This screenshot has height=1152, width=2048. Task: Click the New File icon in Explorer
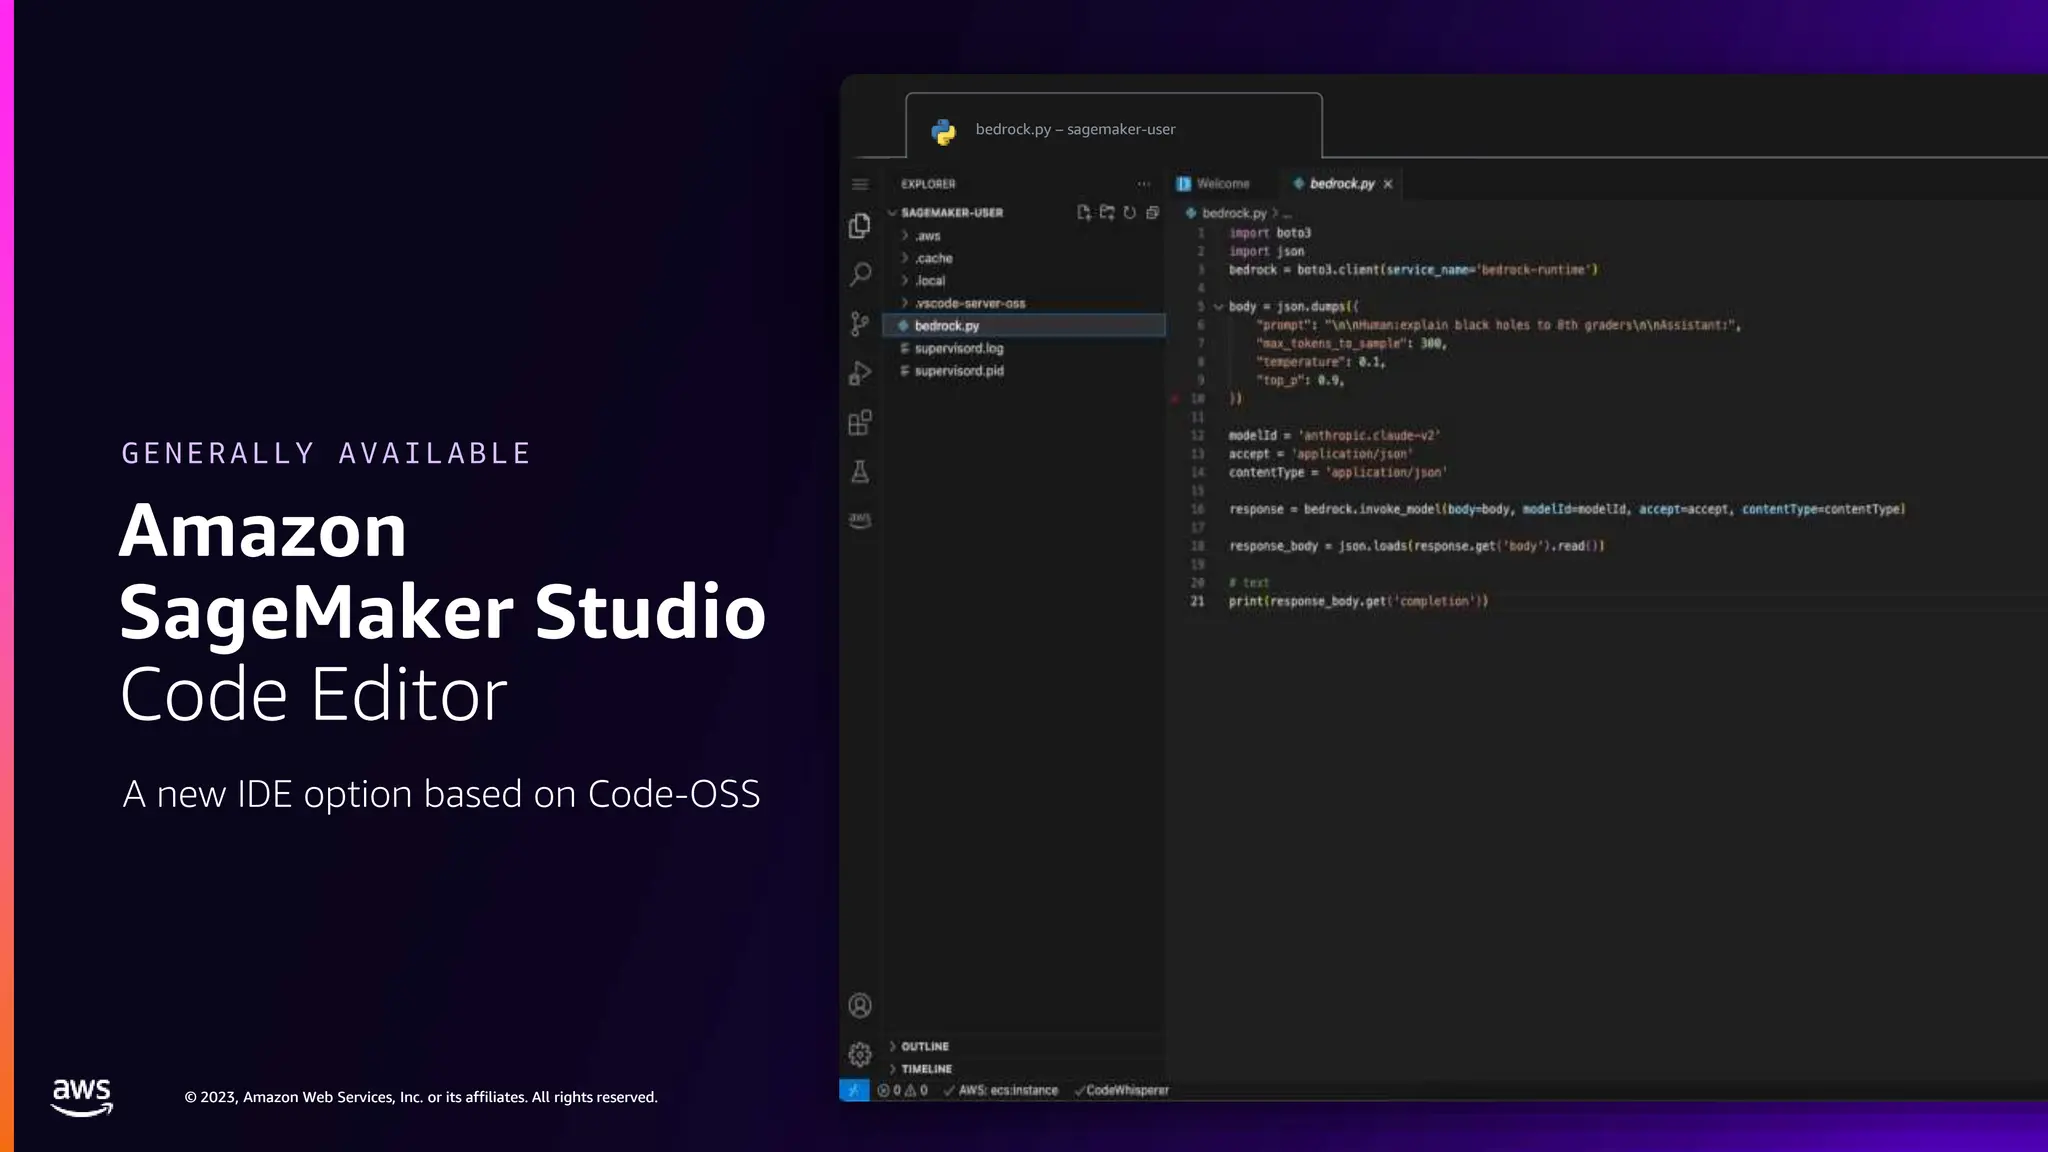[x=1084, y=212]
